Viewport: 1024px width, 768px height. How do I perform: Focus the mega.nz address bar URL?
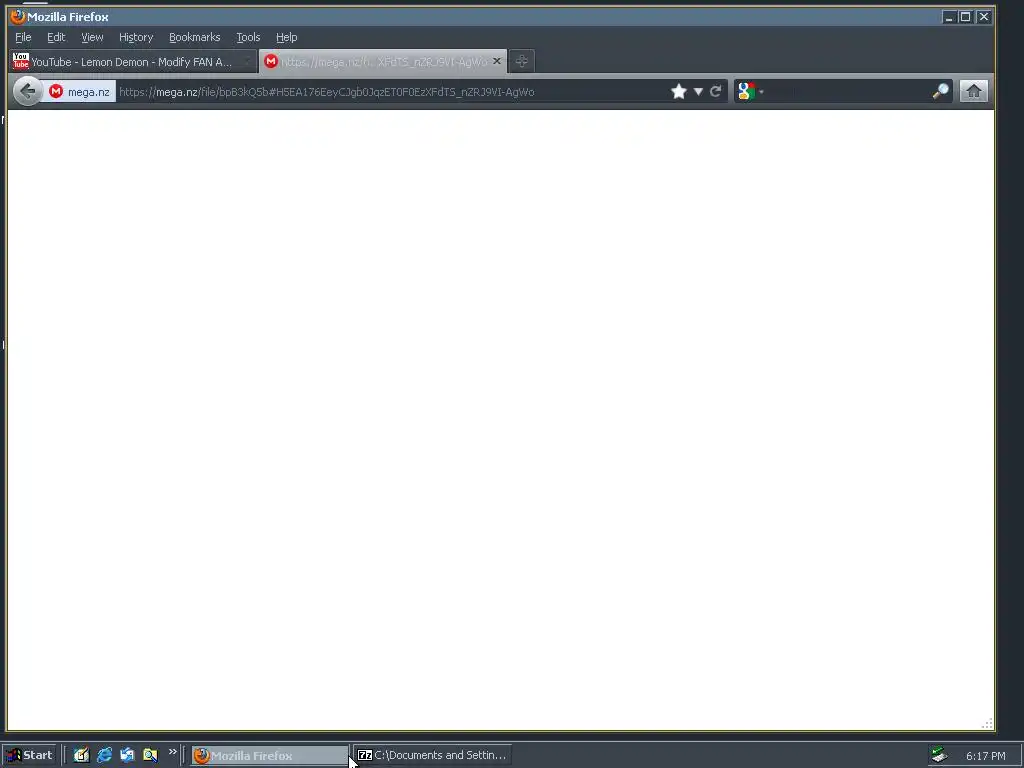pyautogui.click(x=392, y=91)
